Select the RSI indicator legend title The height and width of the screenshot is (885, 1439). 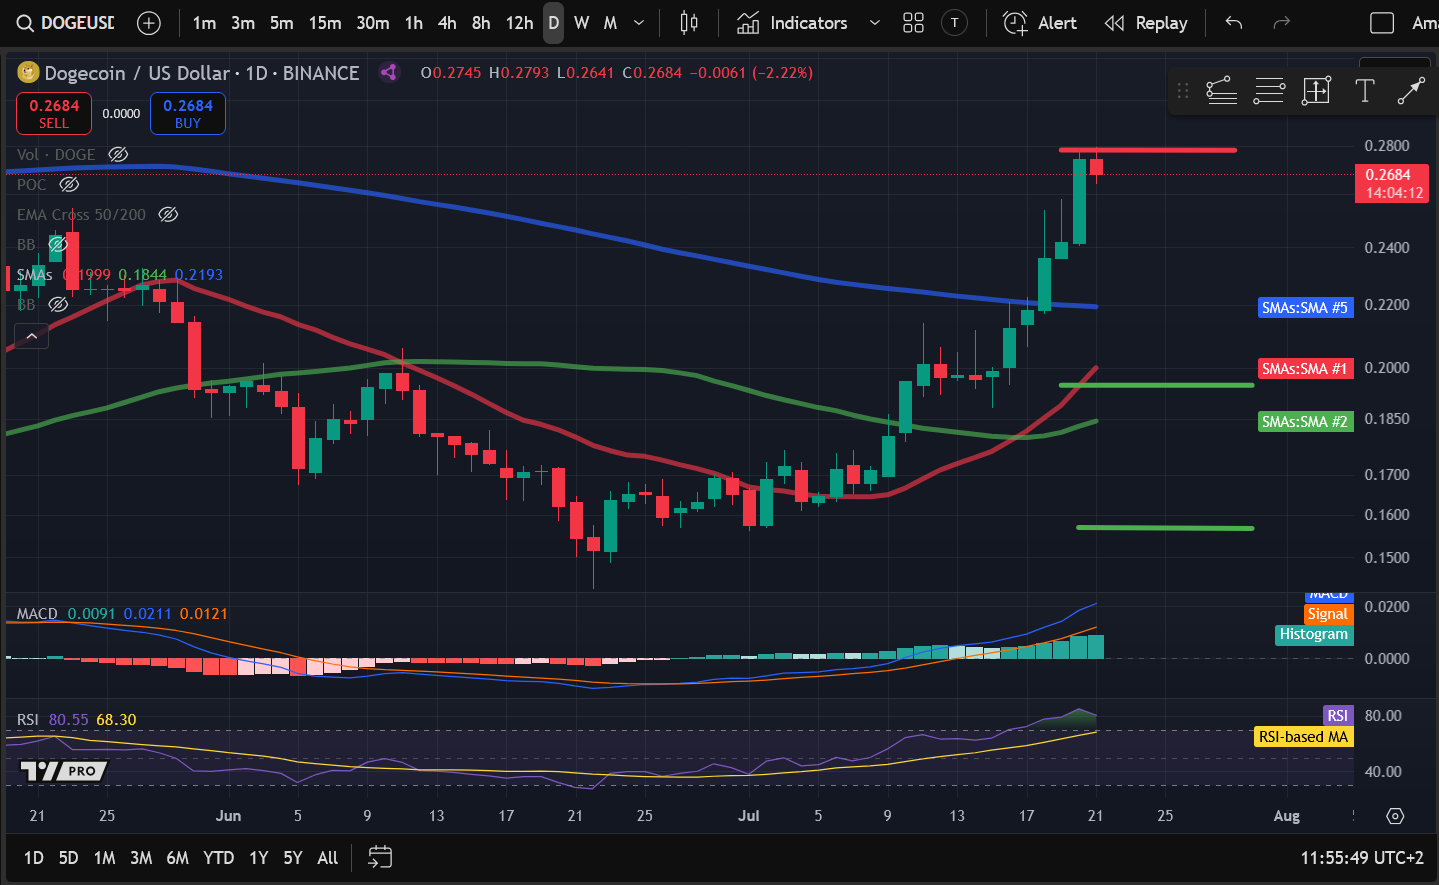pyautogui.click(x=28, y=719)
